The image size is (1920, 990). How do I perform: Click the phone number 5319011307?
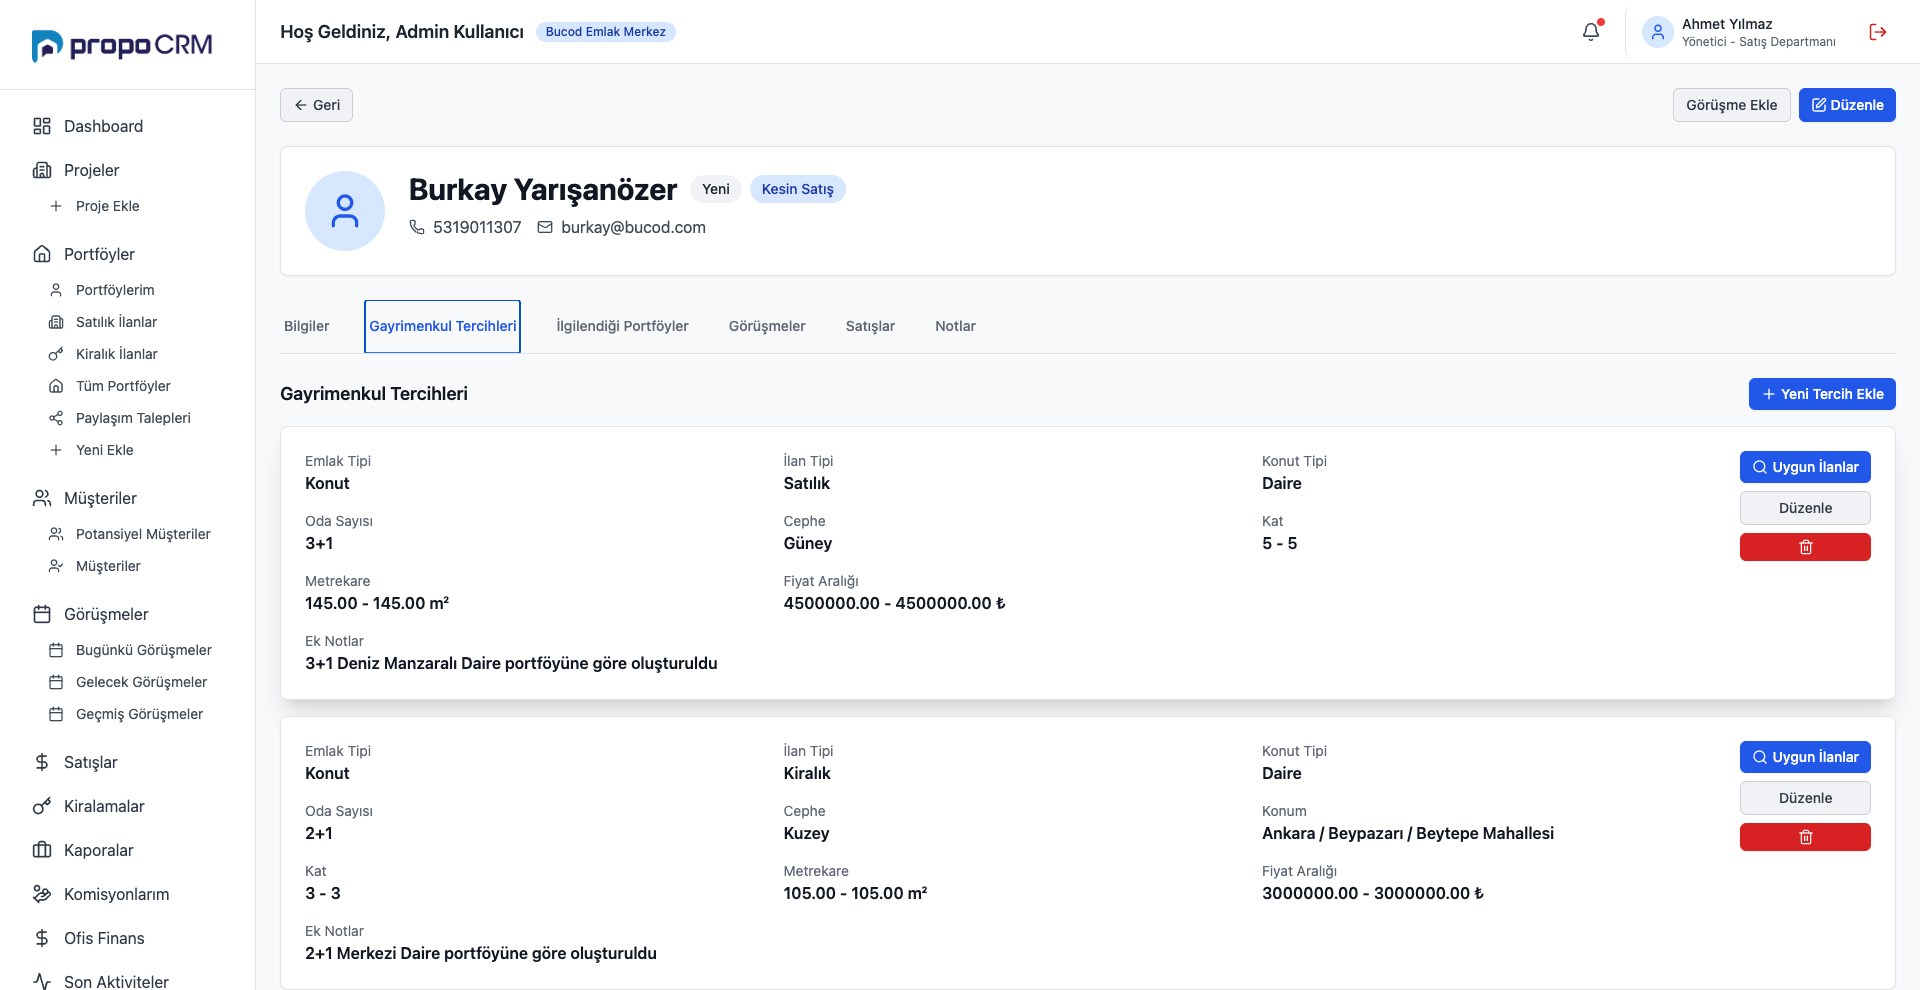[x=477, y=228]
